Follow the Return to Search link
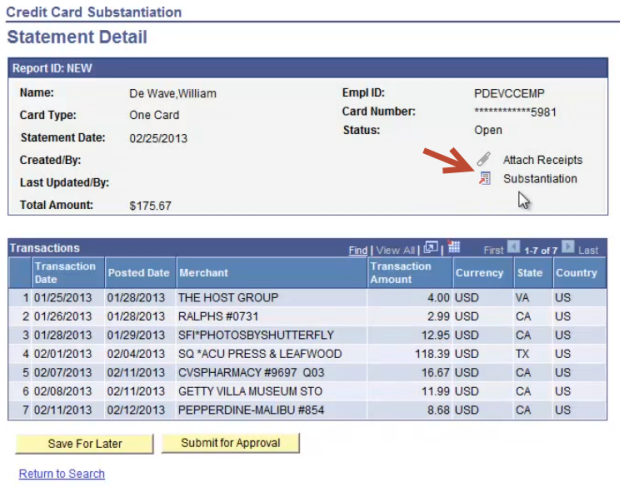The height and width of the screenshot is (492, 620). tap(62, 474)
